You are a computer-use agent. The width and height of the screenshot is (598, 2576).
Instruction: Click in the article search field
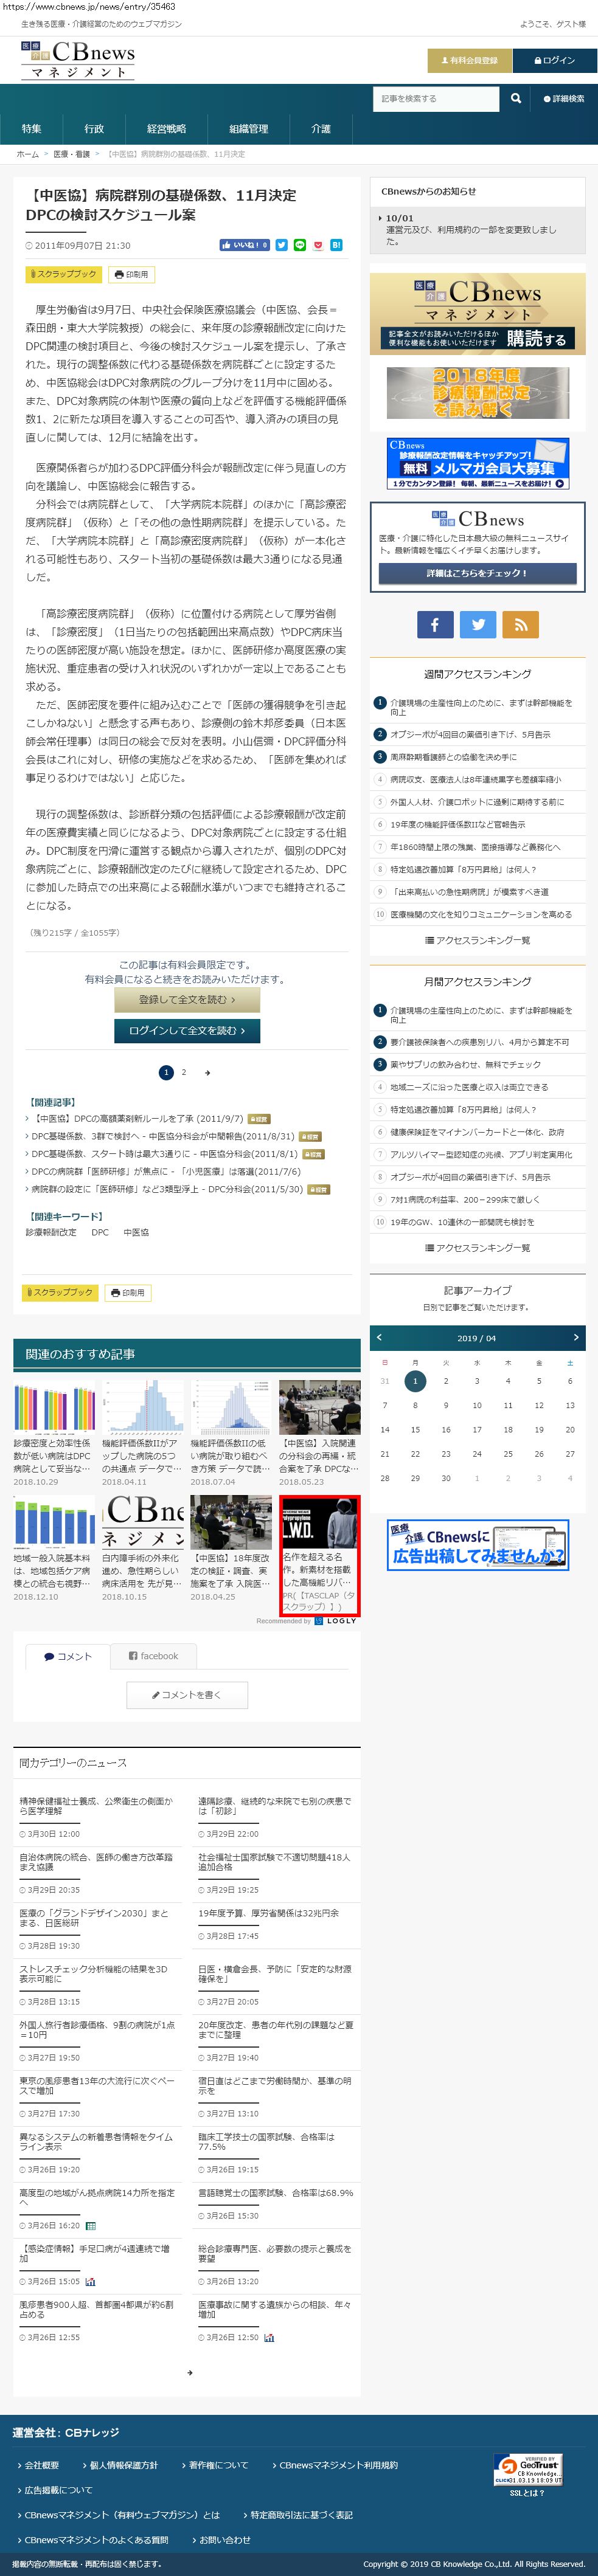tap(436, 98)
